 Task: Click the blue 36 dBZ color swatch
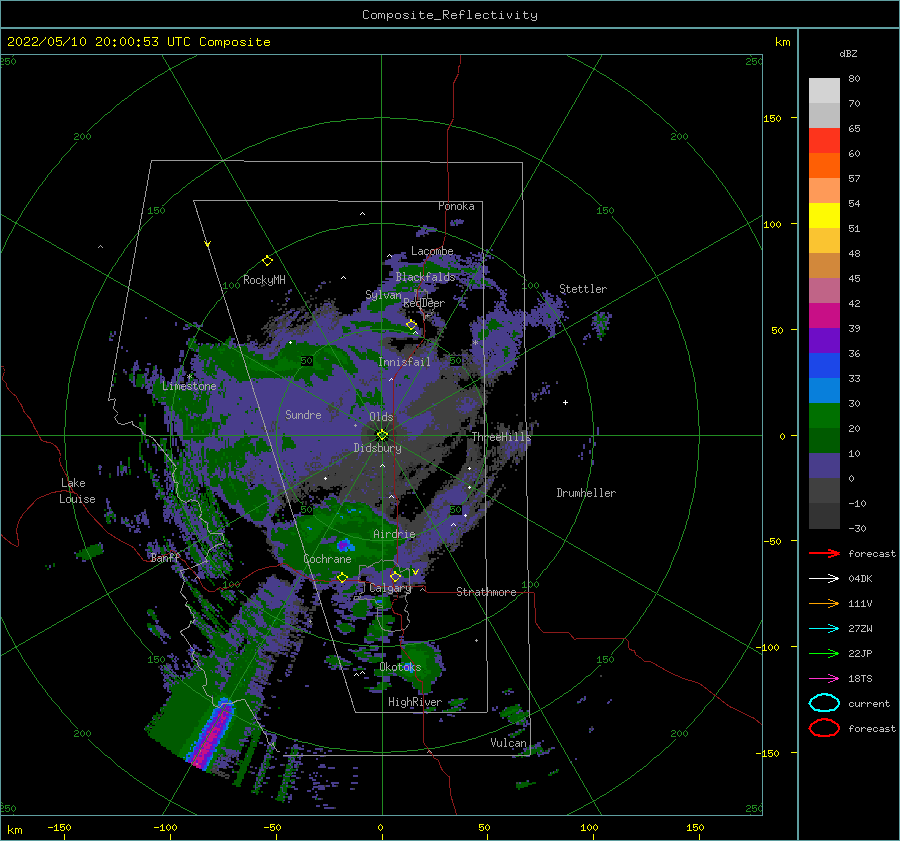(824, 366)
